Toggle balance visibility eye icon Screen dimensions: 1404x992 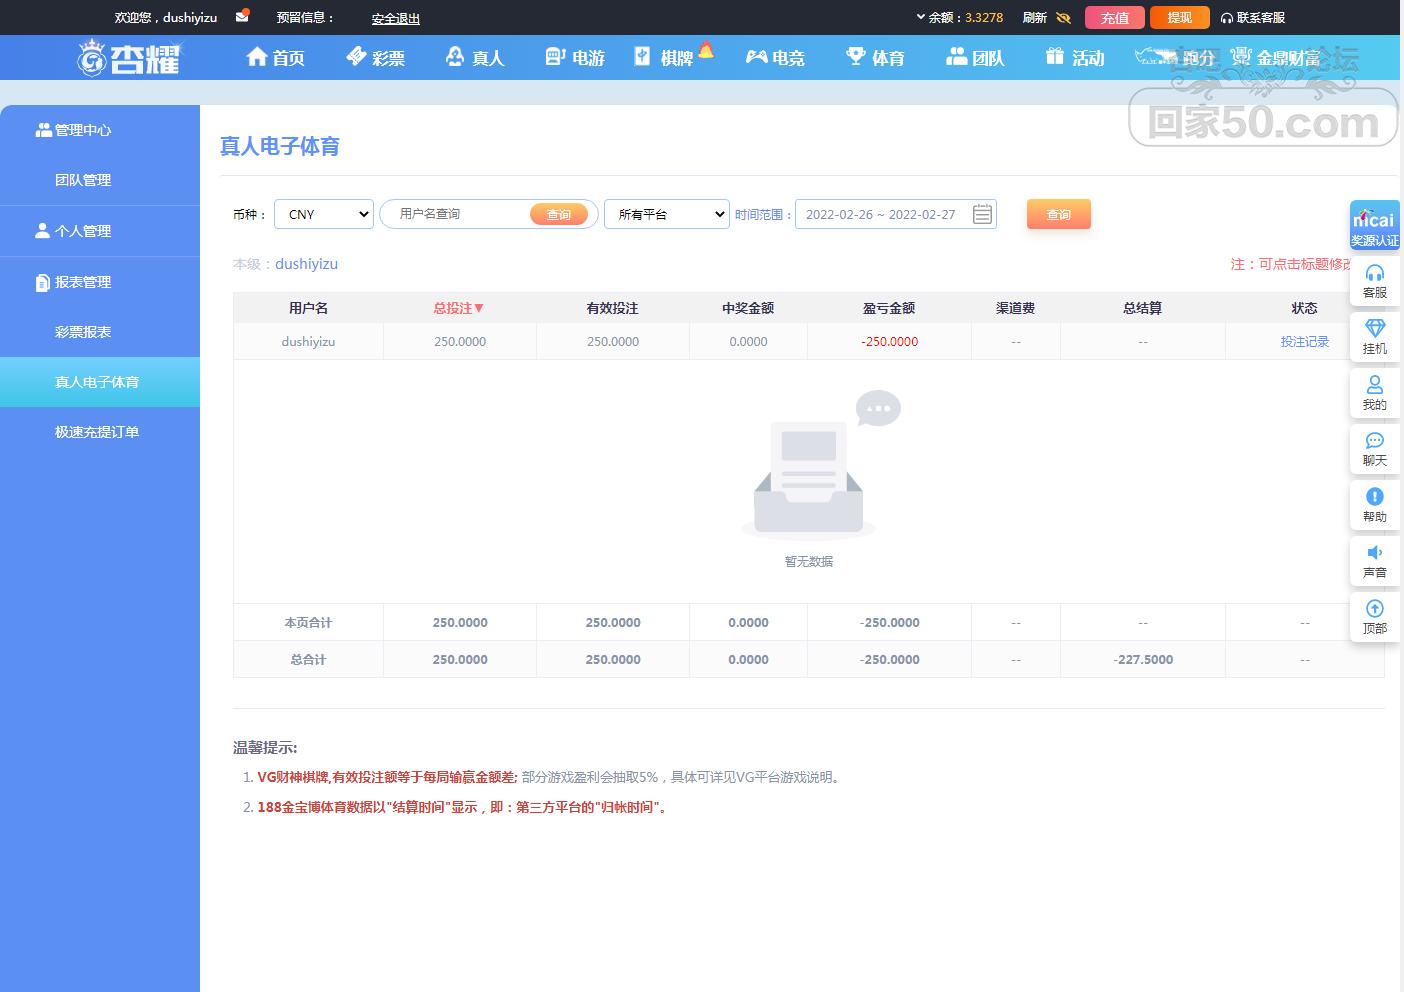click(1063, 18)
